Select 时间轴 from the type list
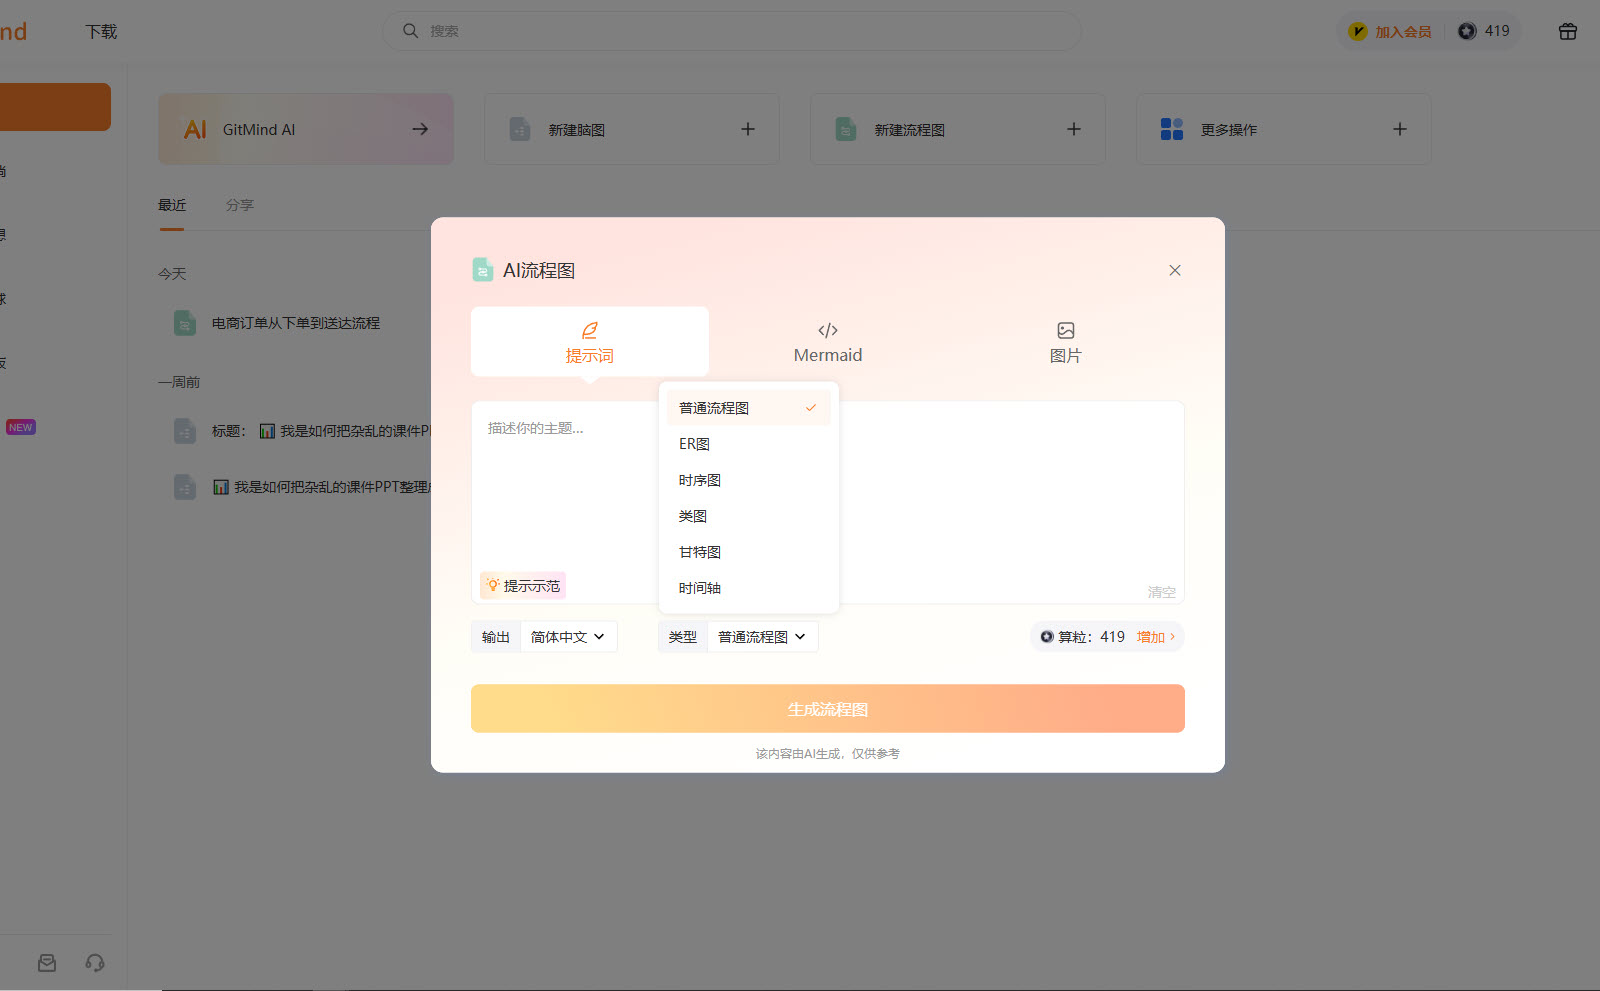 tap(748, 588)
